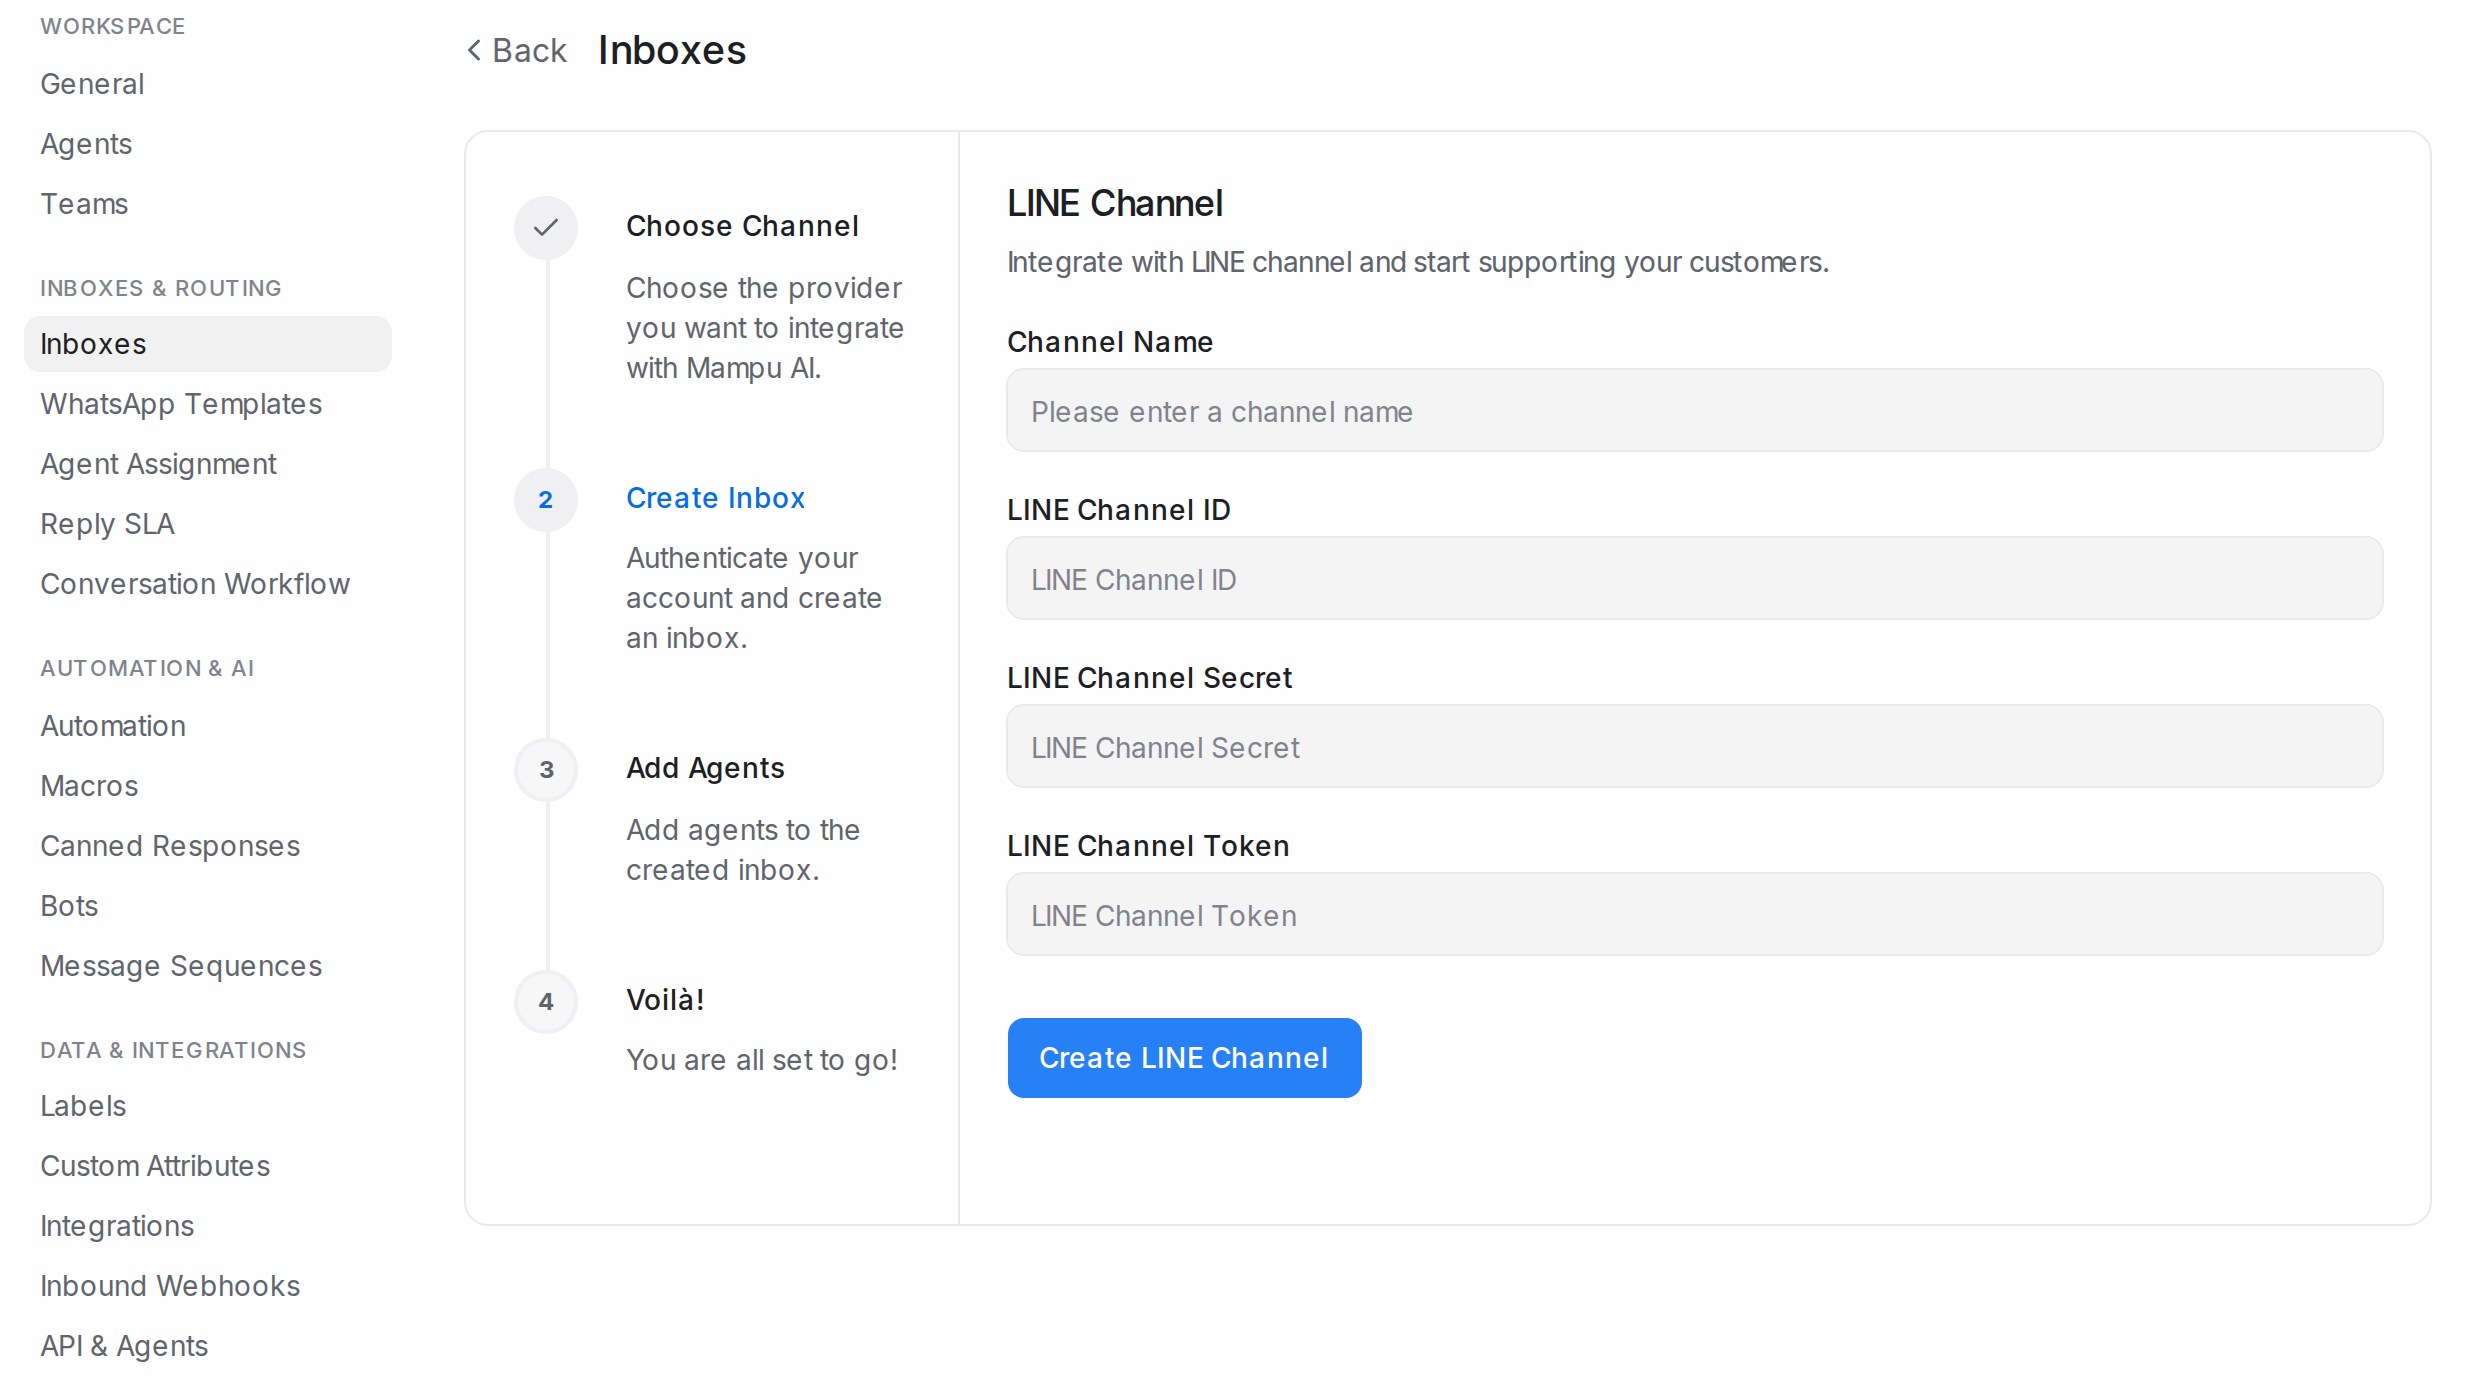Click the Inboxes page title
2480x1400 pixels.
coord(672,50)
